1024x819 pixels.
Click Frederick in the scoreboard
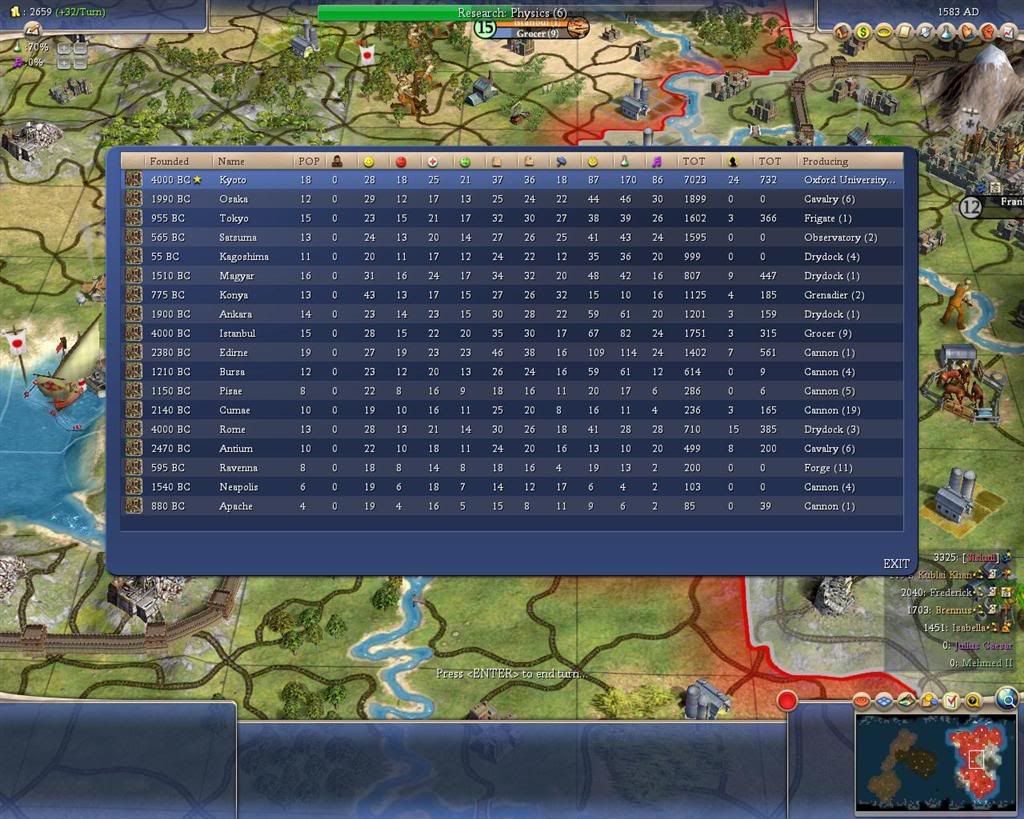pyautogui.click(x=950, y=592)
